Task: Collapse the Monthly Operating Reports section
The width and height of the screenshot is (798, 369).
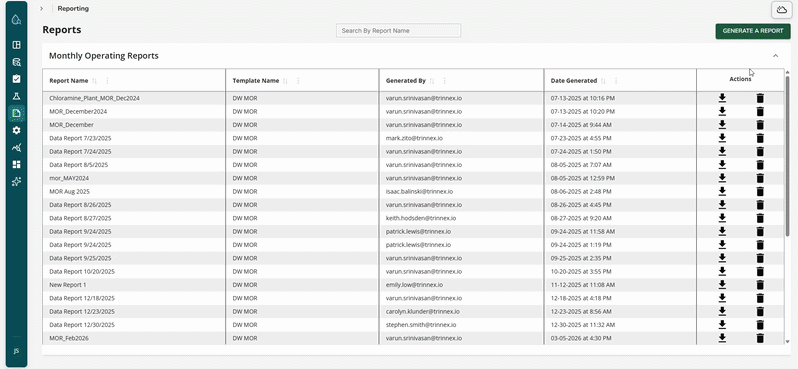Action: point(775,55)
